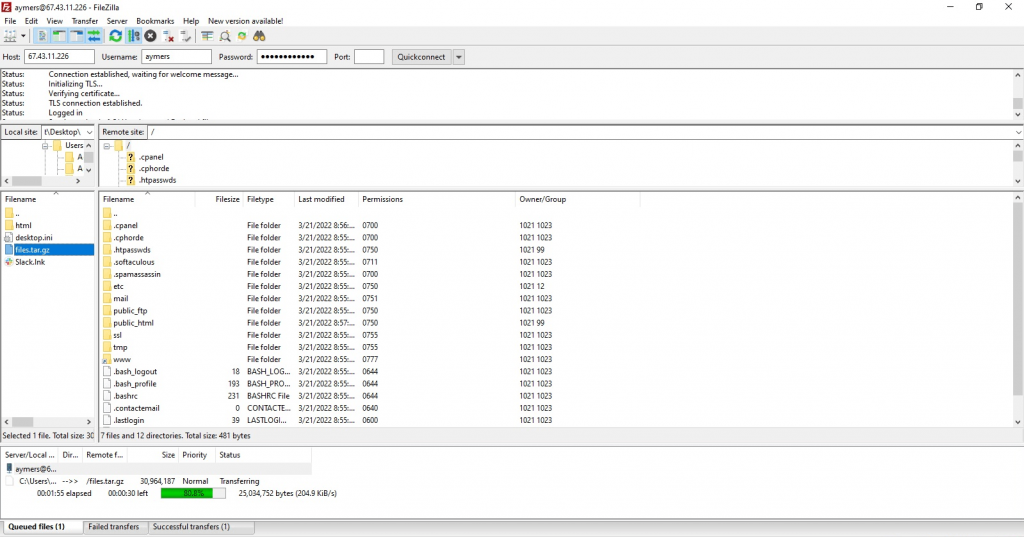Screen dimensions: 1024x537
Task: Enable synchronized browsing
Action: coord(242,36)
